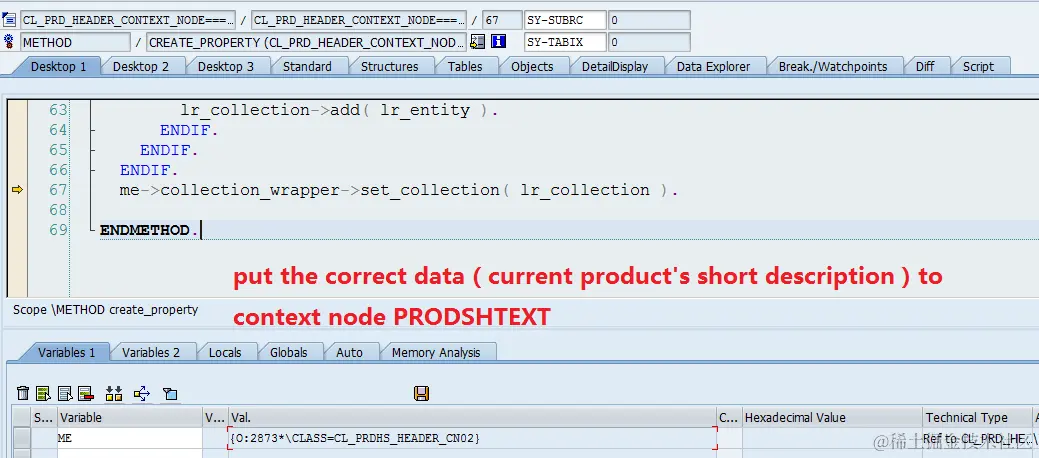This screenshot has width=1039, height=458.
Task: Switch to Desktop 1 tab
Action: click(x=58, y=66)
